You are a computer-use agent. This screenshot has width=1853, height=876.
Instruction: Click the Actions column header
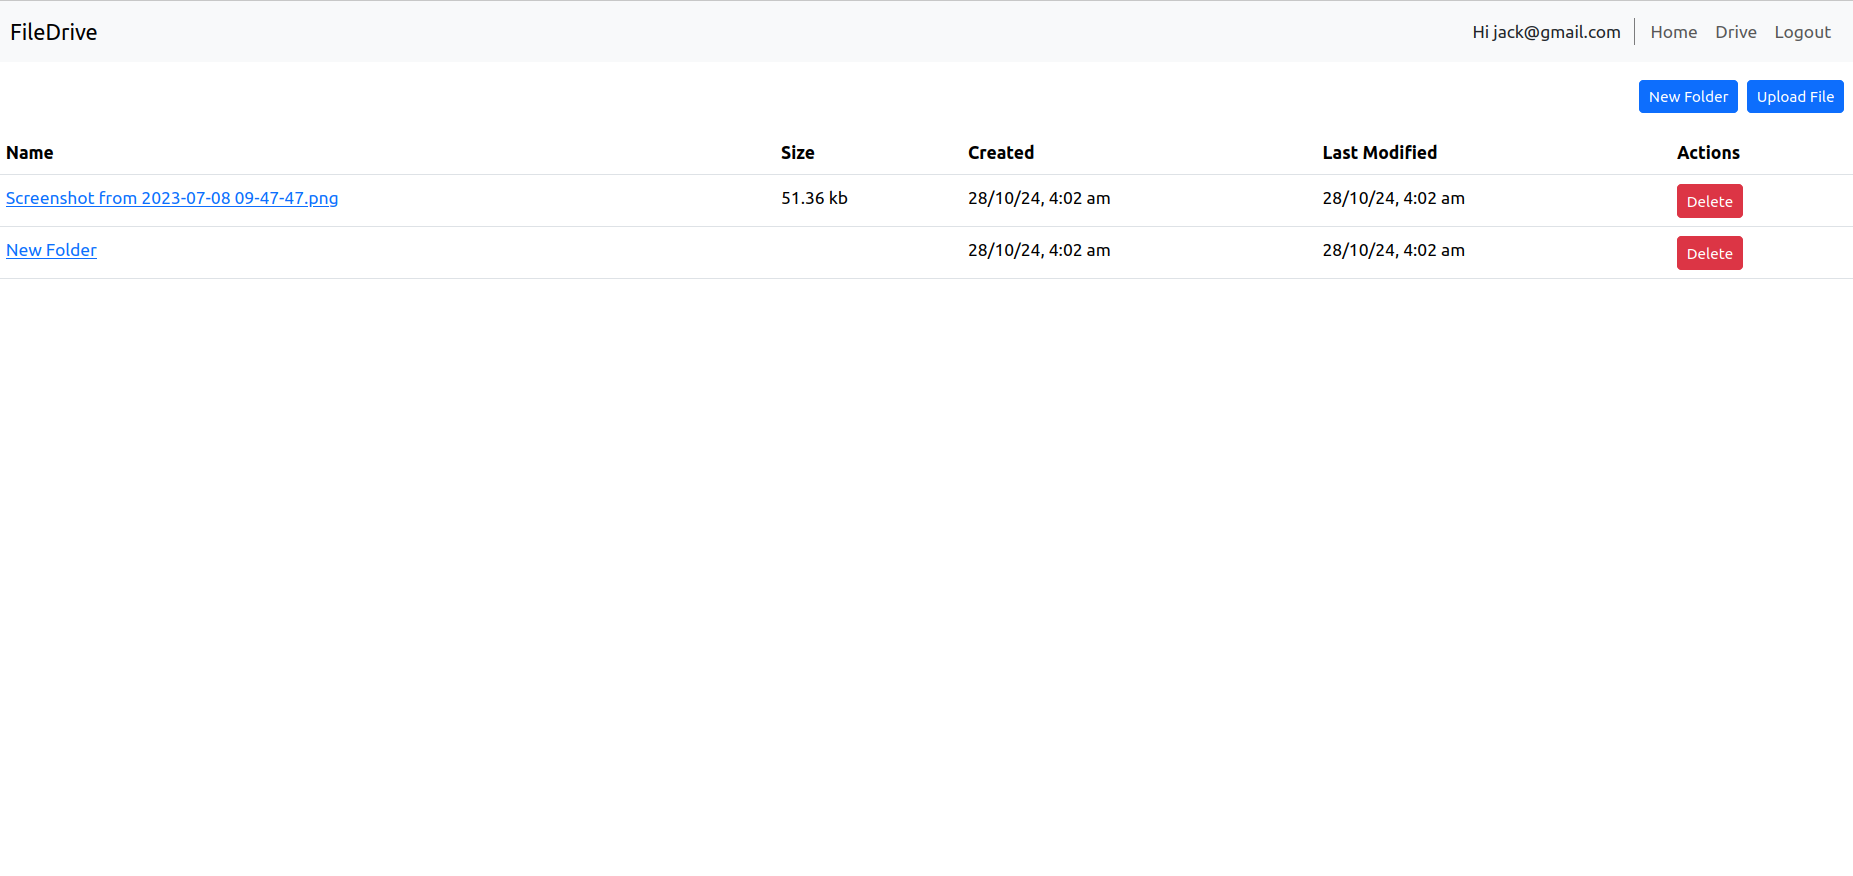point(1708,153)
